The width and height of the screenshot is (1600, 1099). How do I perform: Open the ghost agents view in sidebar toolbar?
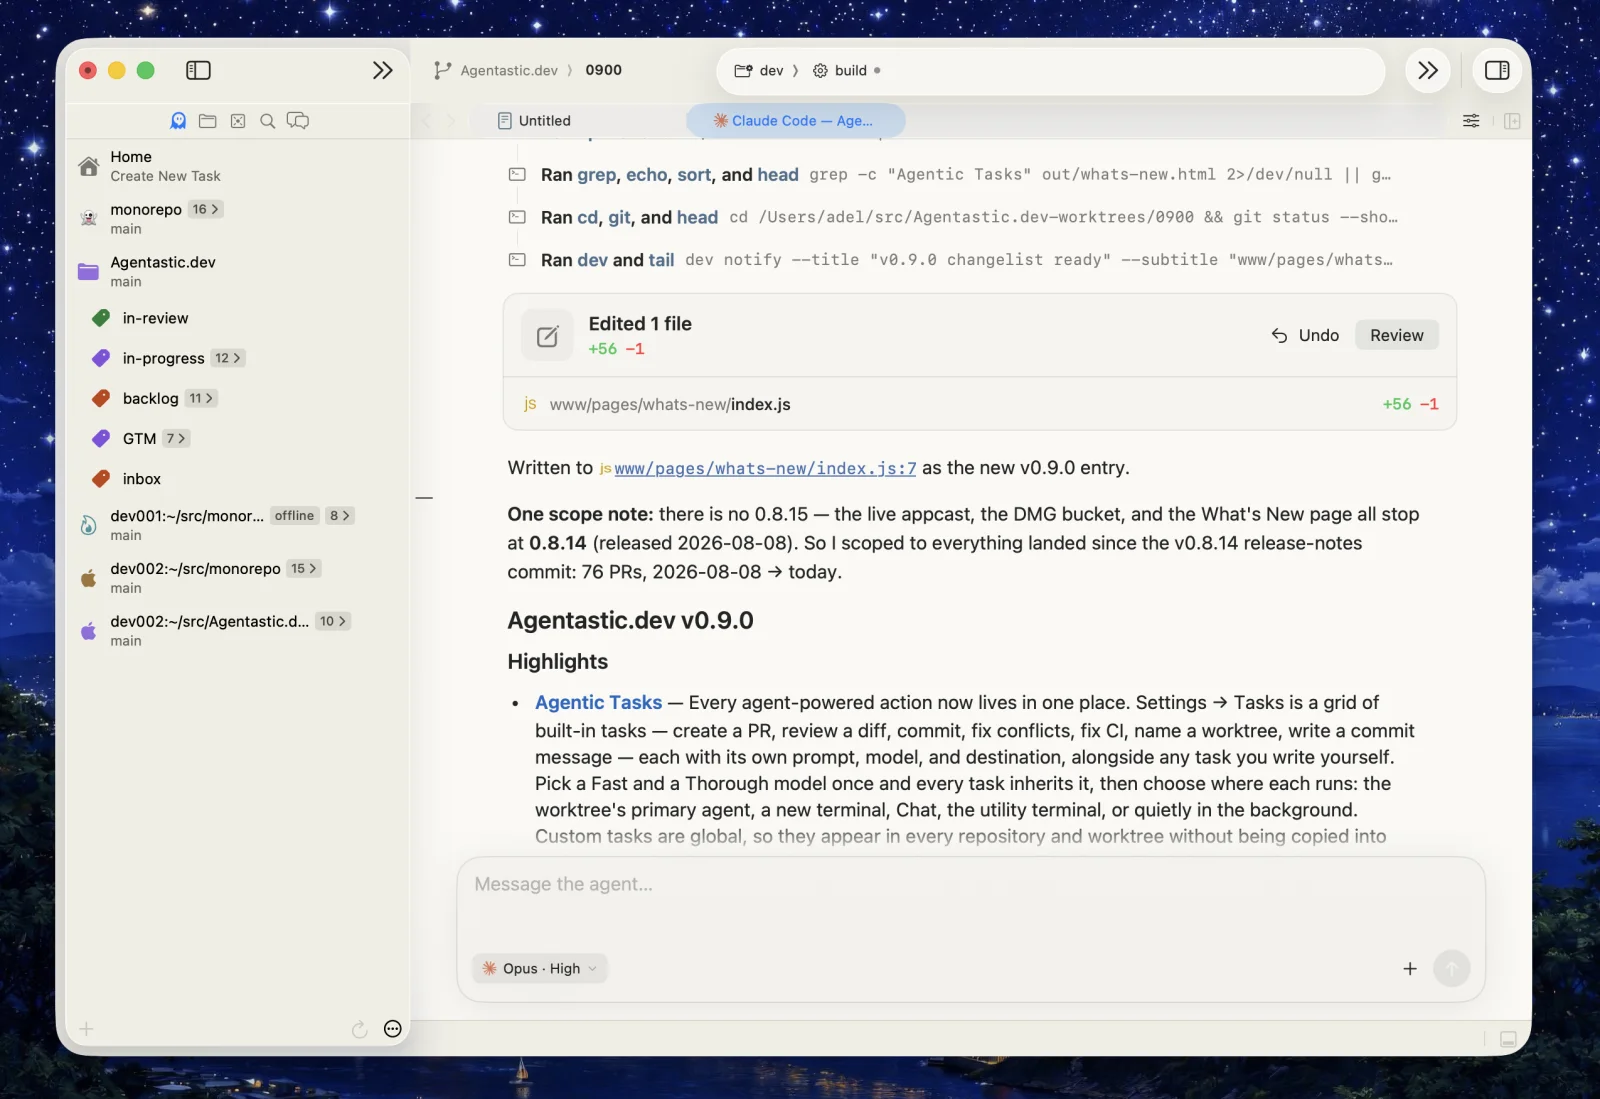coord(178,121)
